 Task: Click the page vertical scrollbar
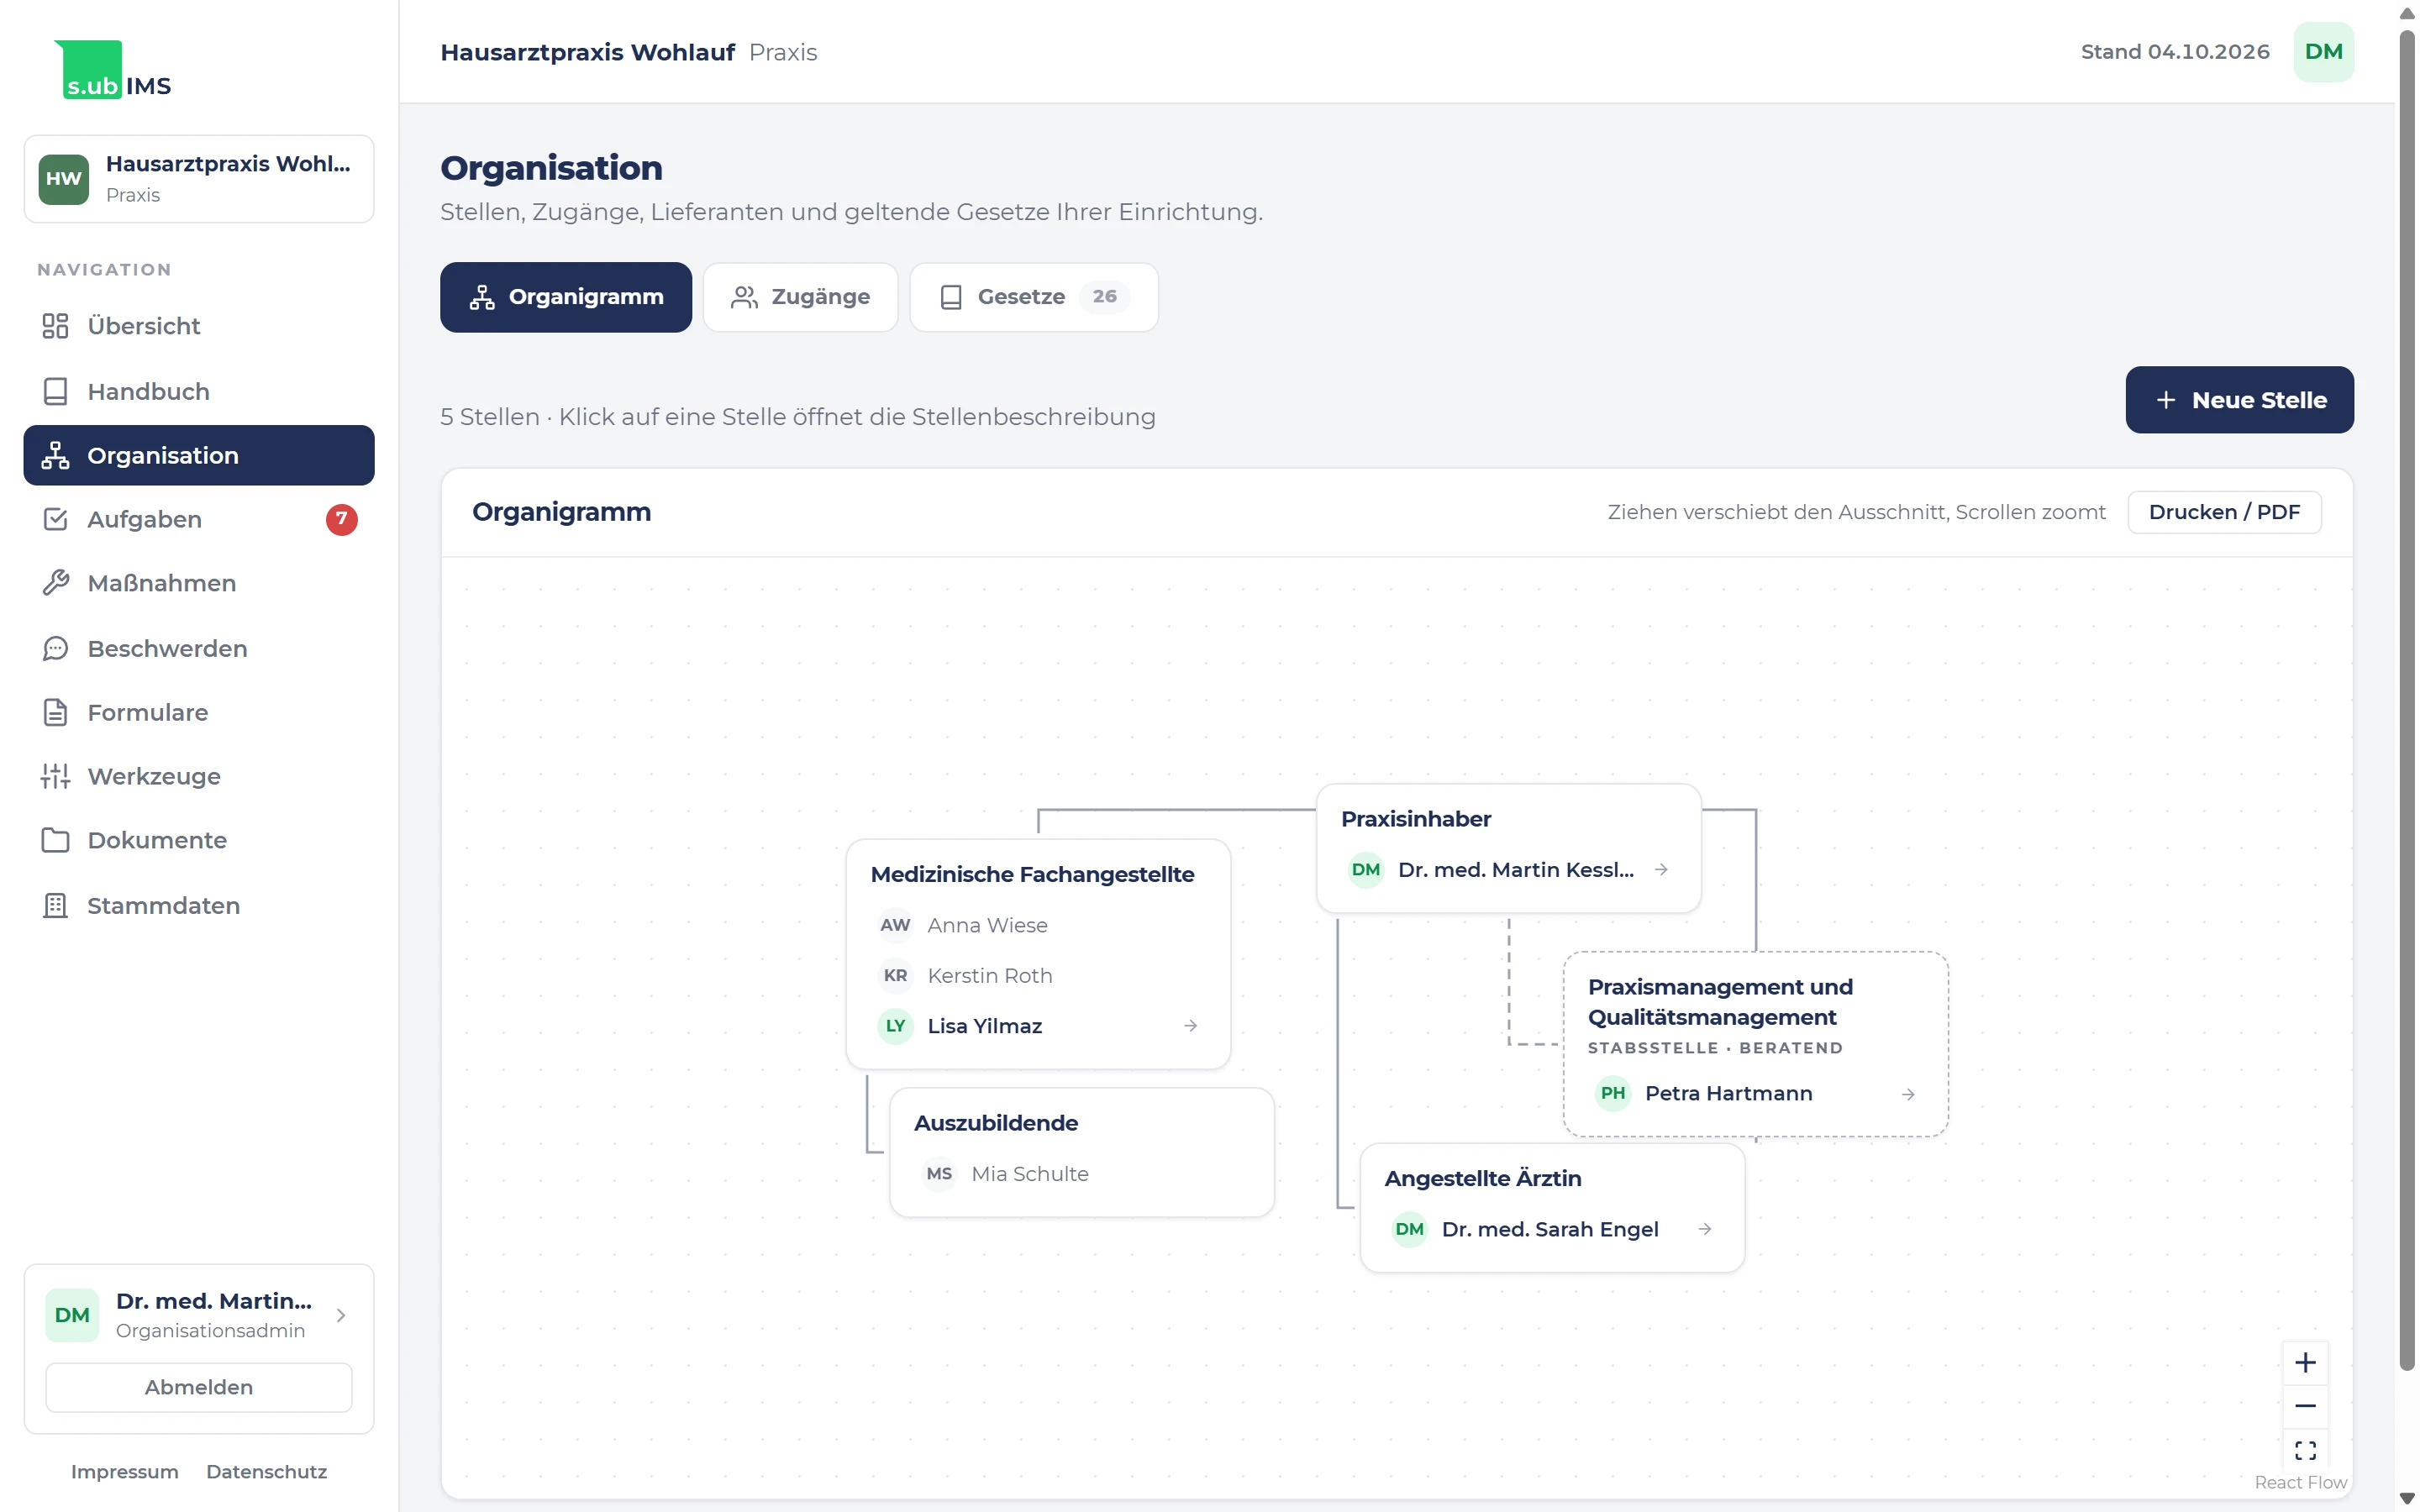2407,700
